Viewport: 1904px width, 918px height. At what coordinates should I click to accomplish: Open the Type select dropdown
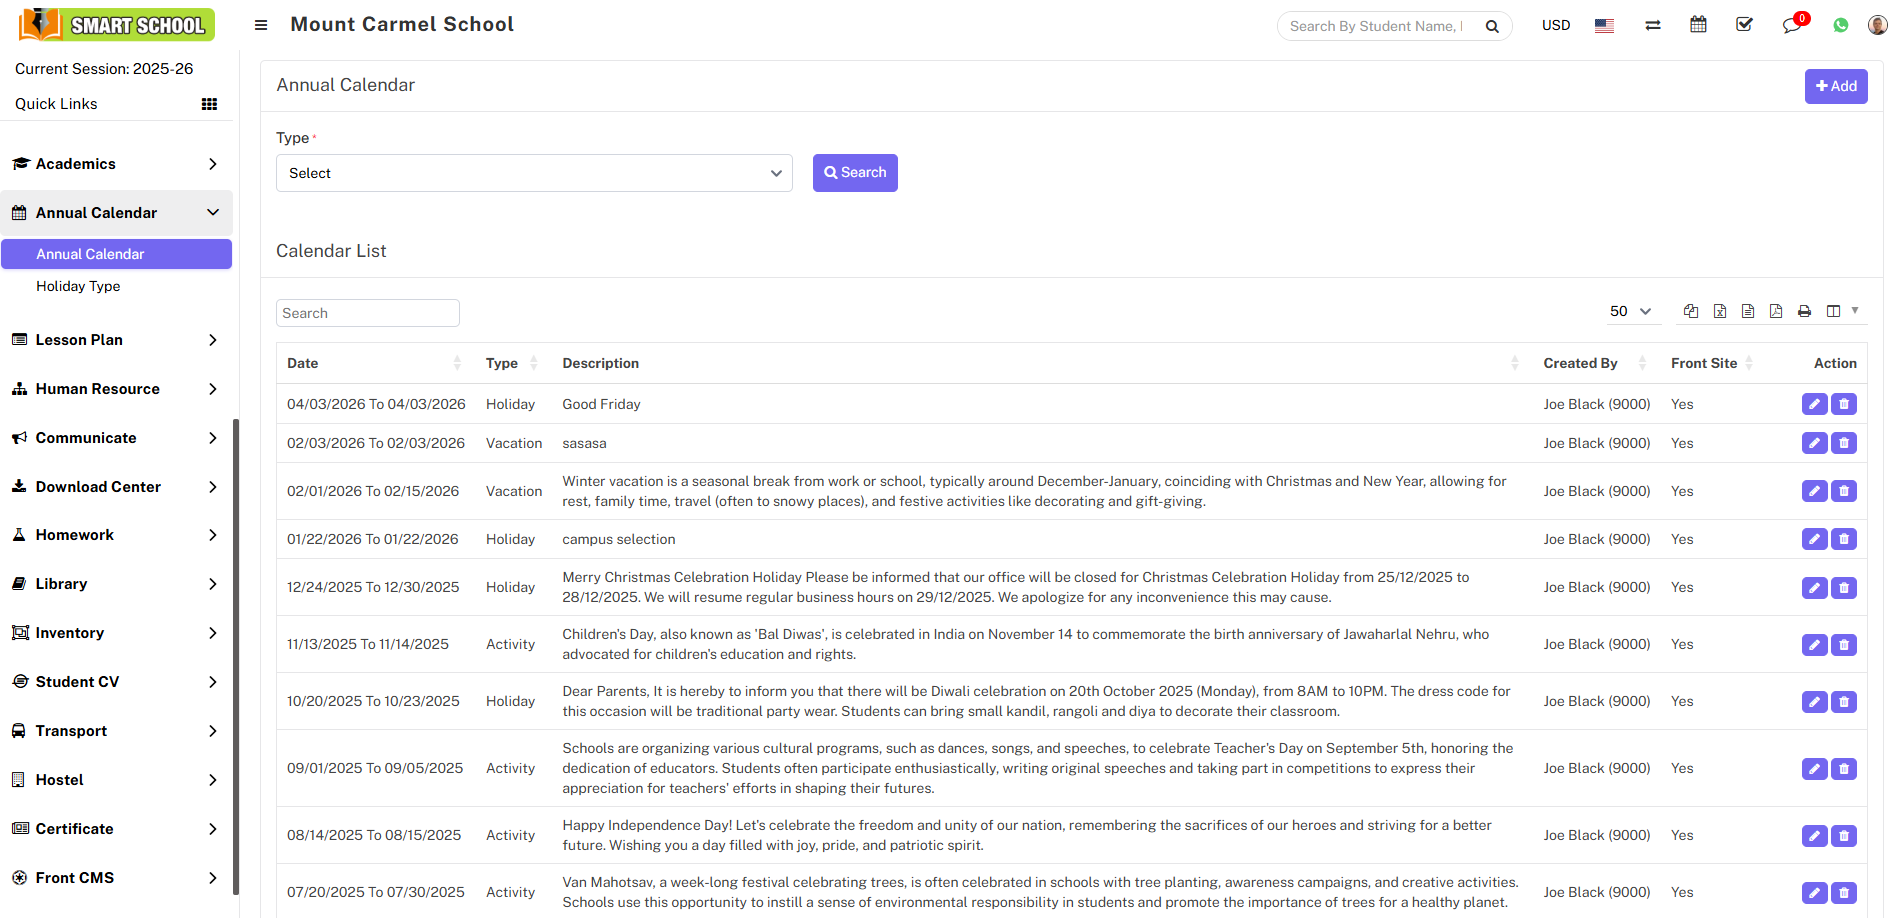point(534,173)
